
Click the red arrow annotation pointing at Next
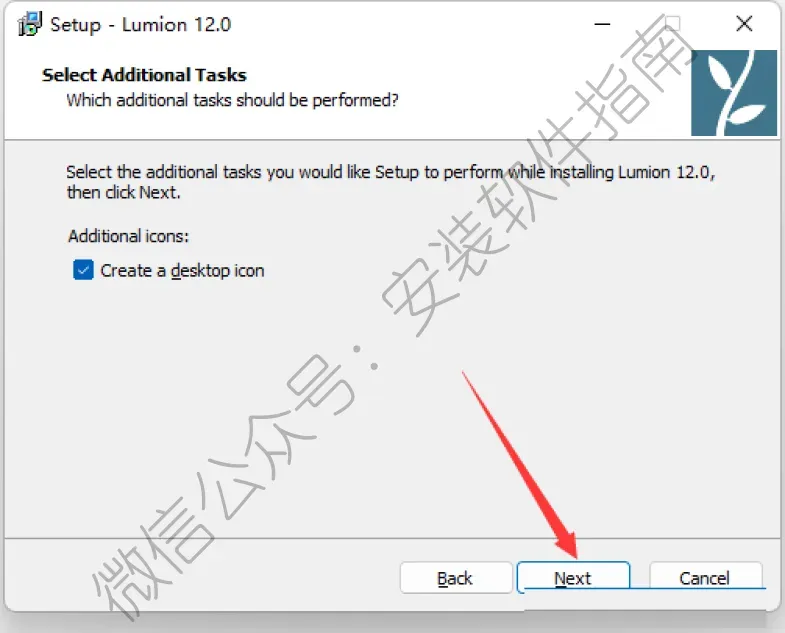(521, 465)
